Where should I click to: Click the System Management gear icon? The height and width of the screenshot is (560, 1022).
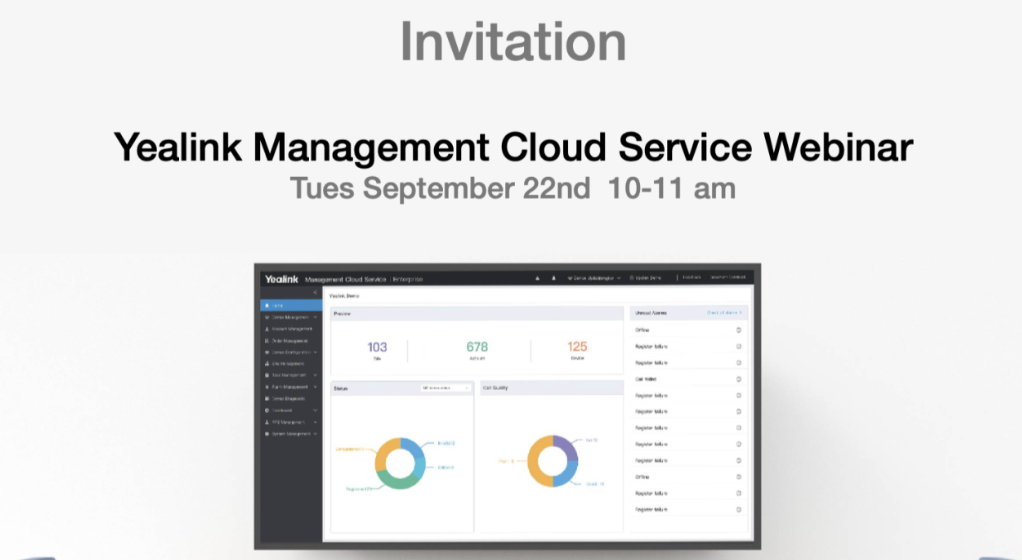267,434
